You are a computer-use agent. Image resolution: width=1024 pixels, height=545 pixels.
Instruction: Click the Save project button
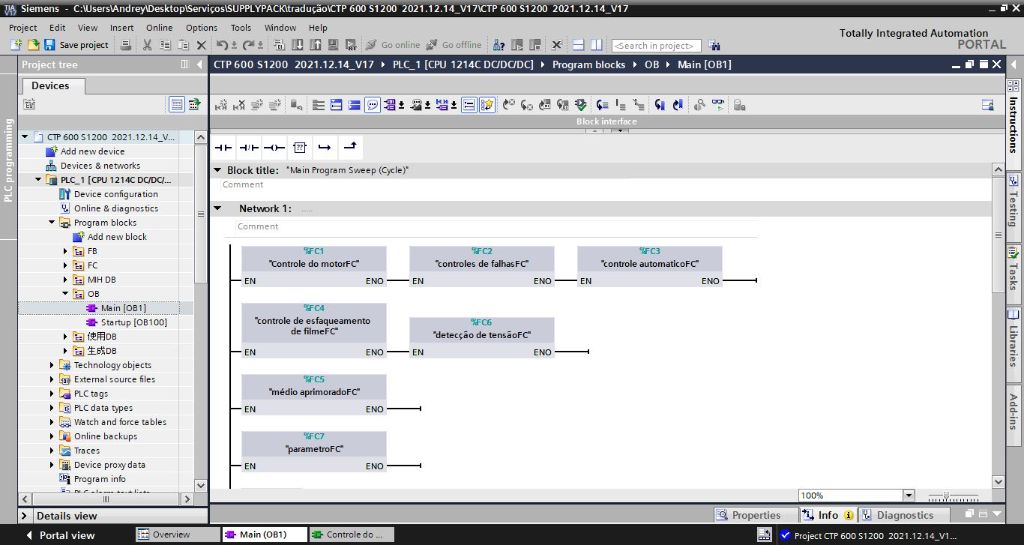click(76, 45)
